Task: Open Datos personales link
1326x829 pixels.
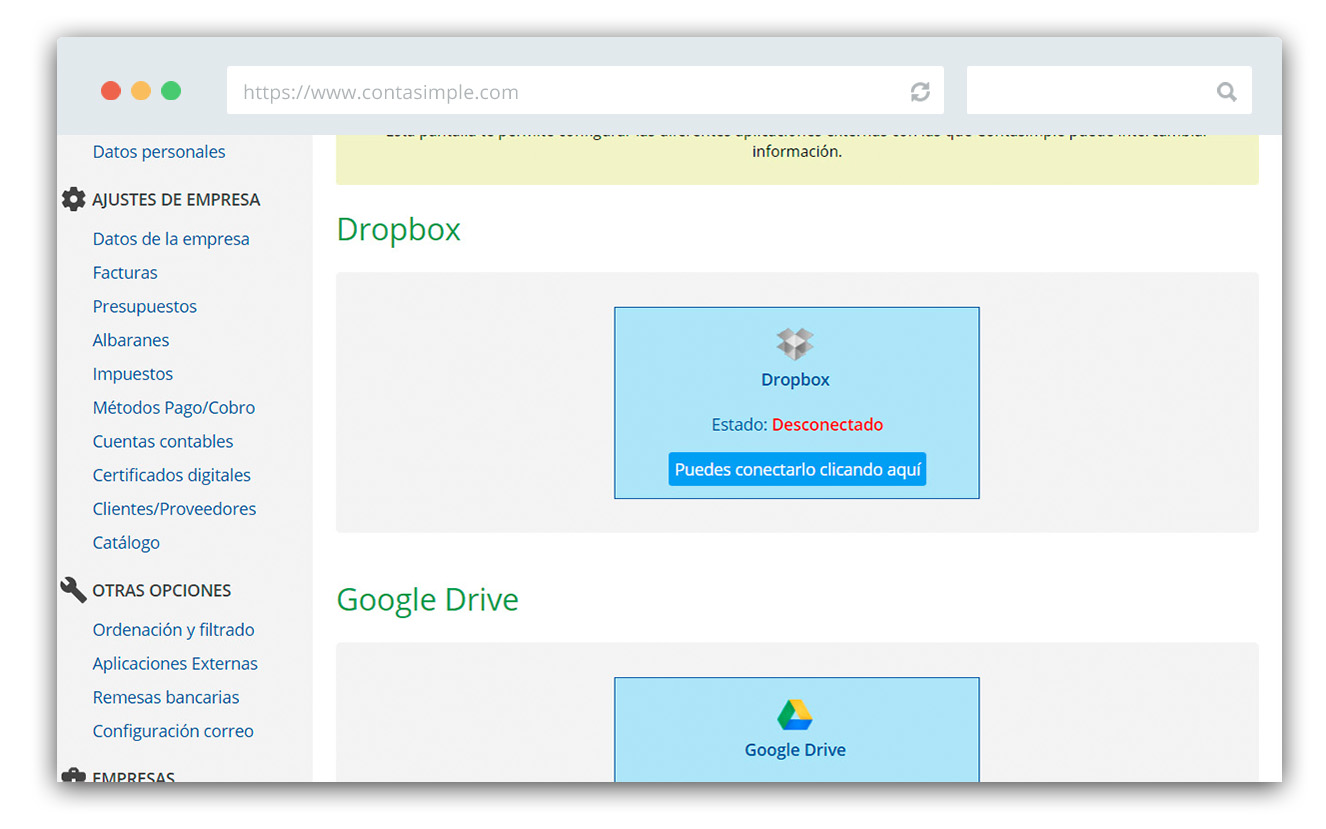Action: point(159,152)
